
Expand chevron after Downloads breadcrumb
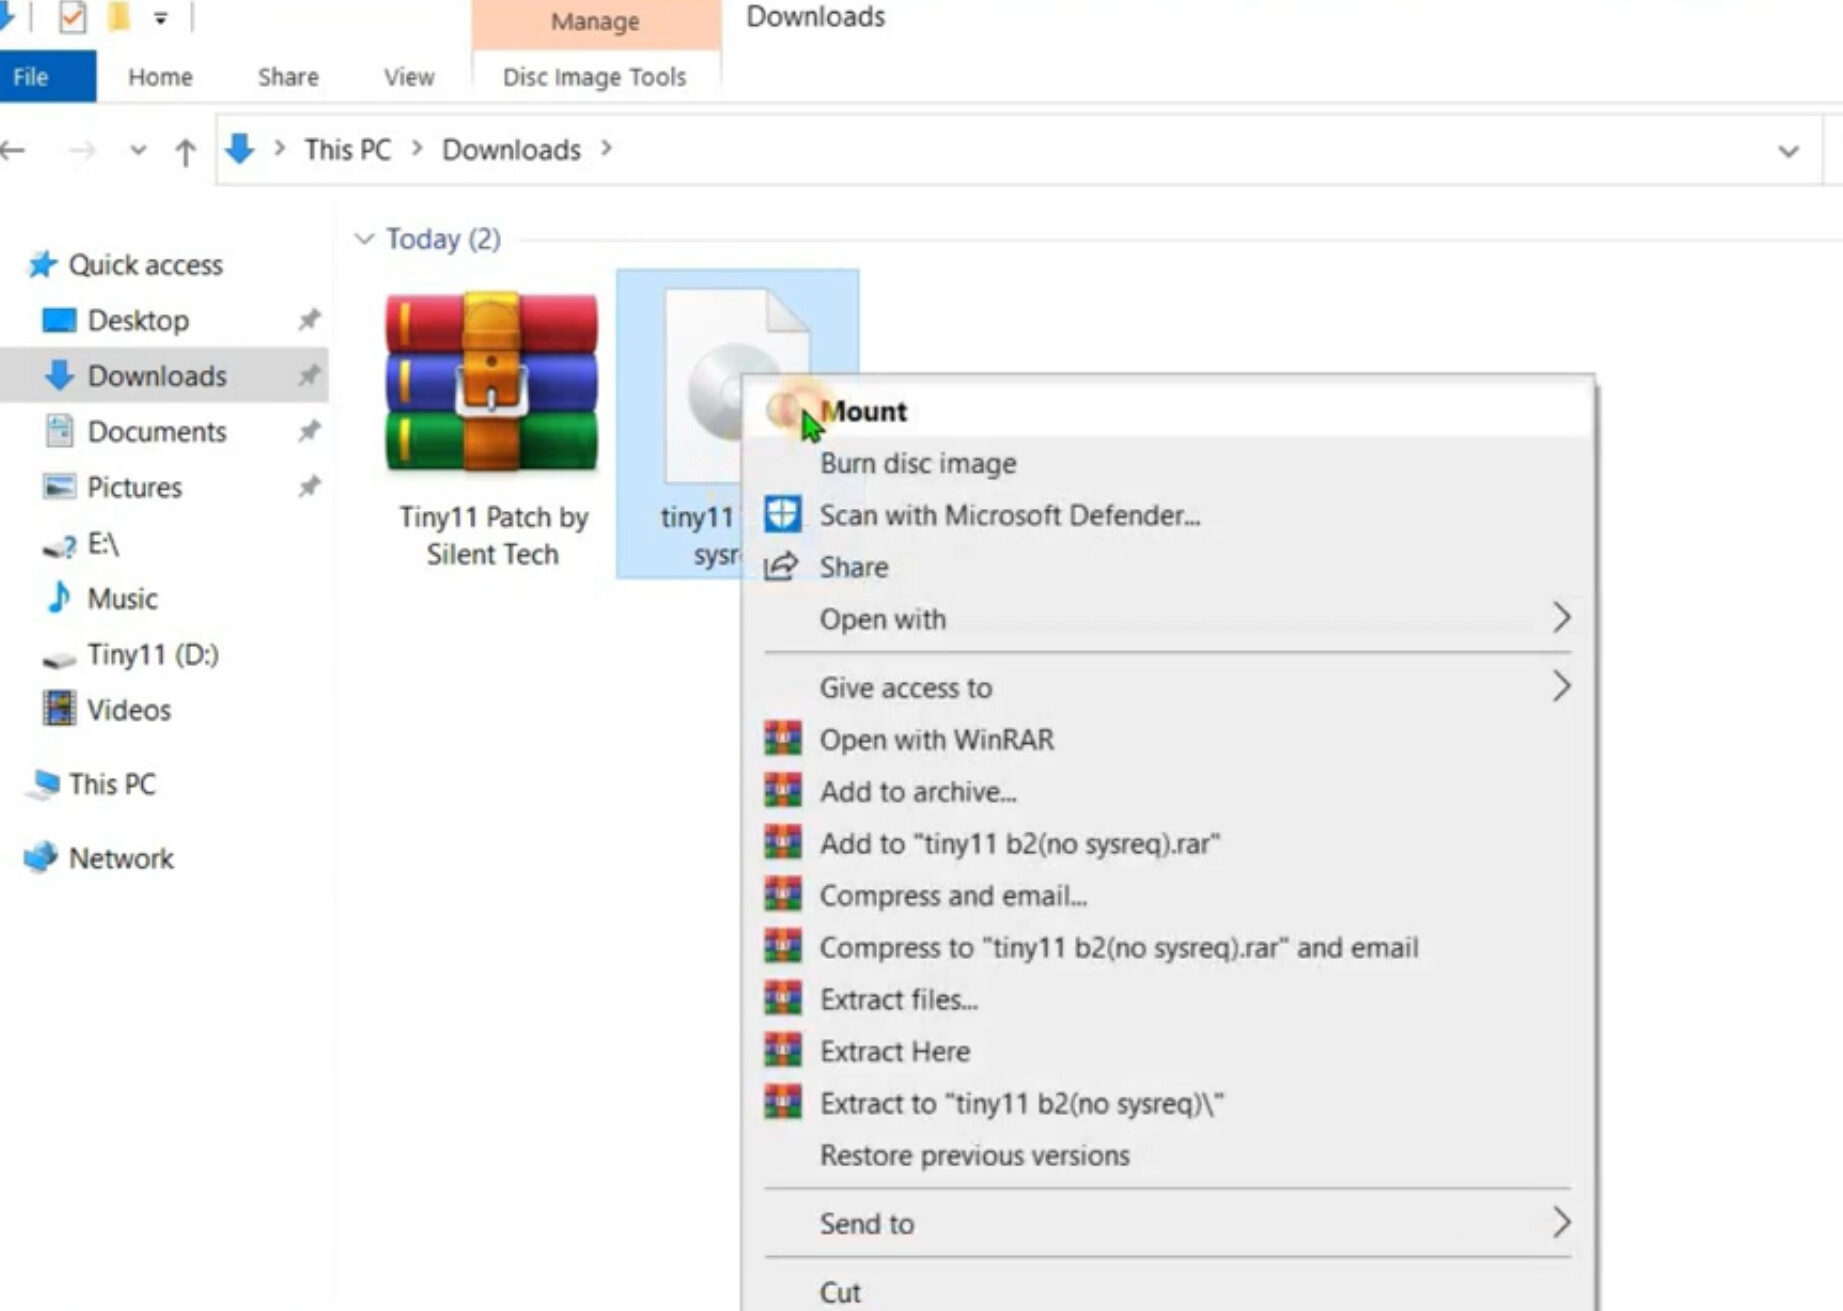(606, 149)
